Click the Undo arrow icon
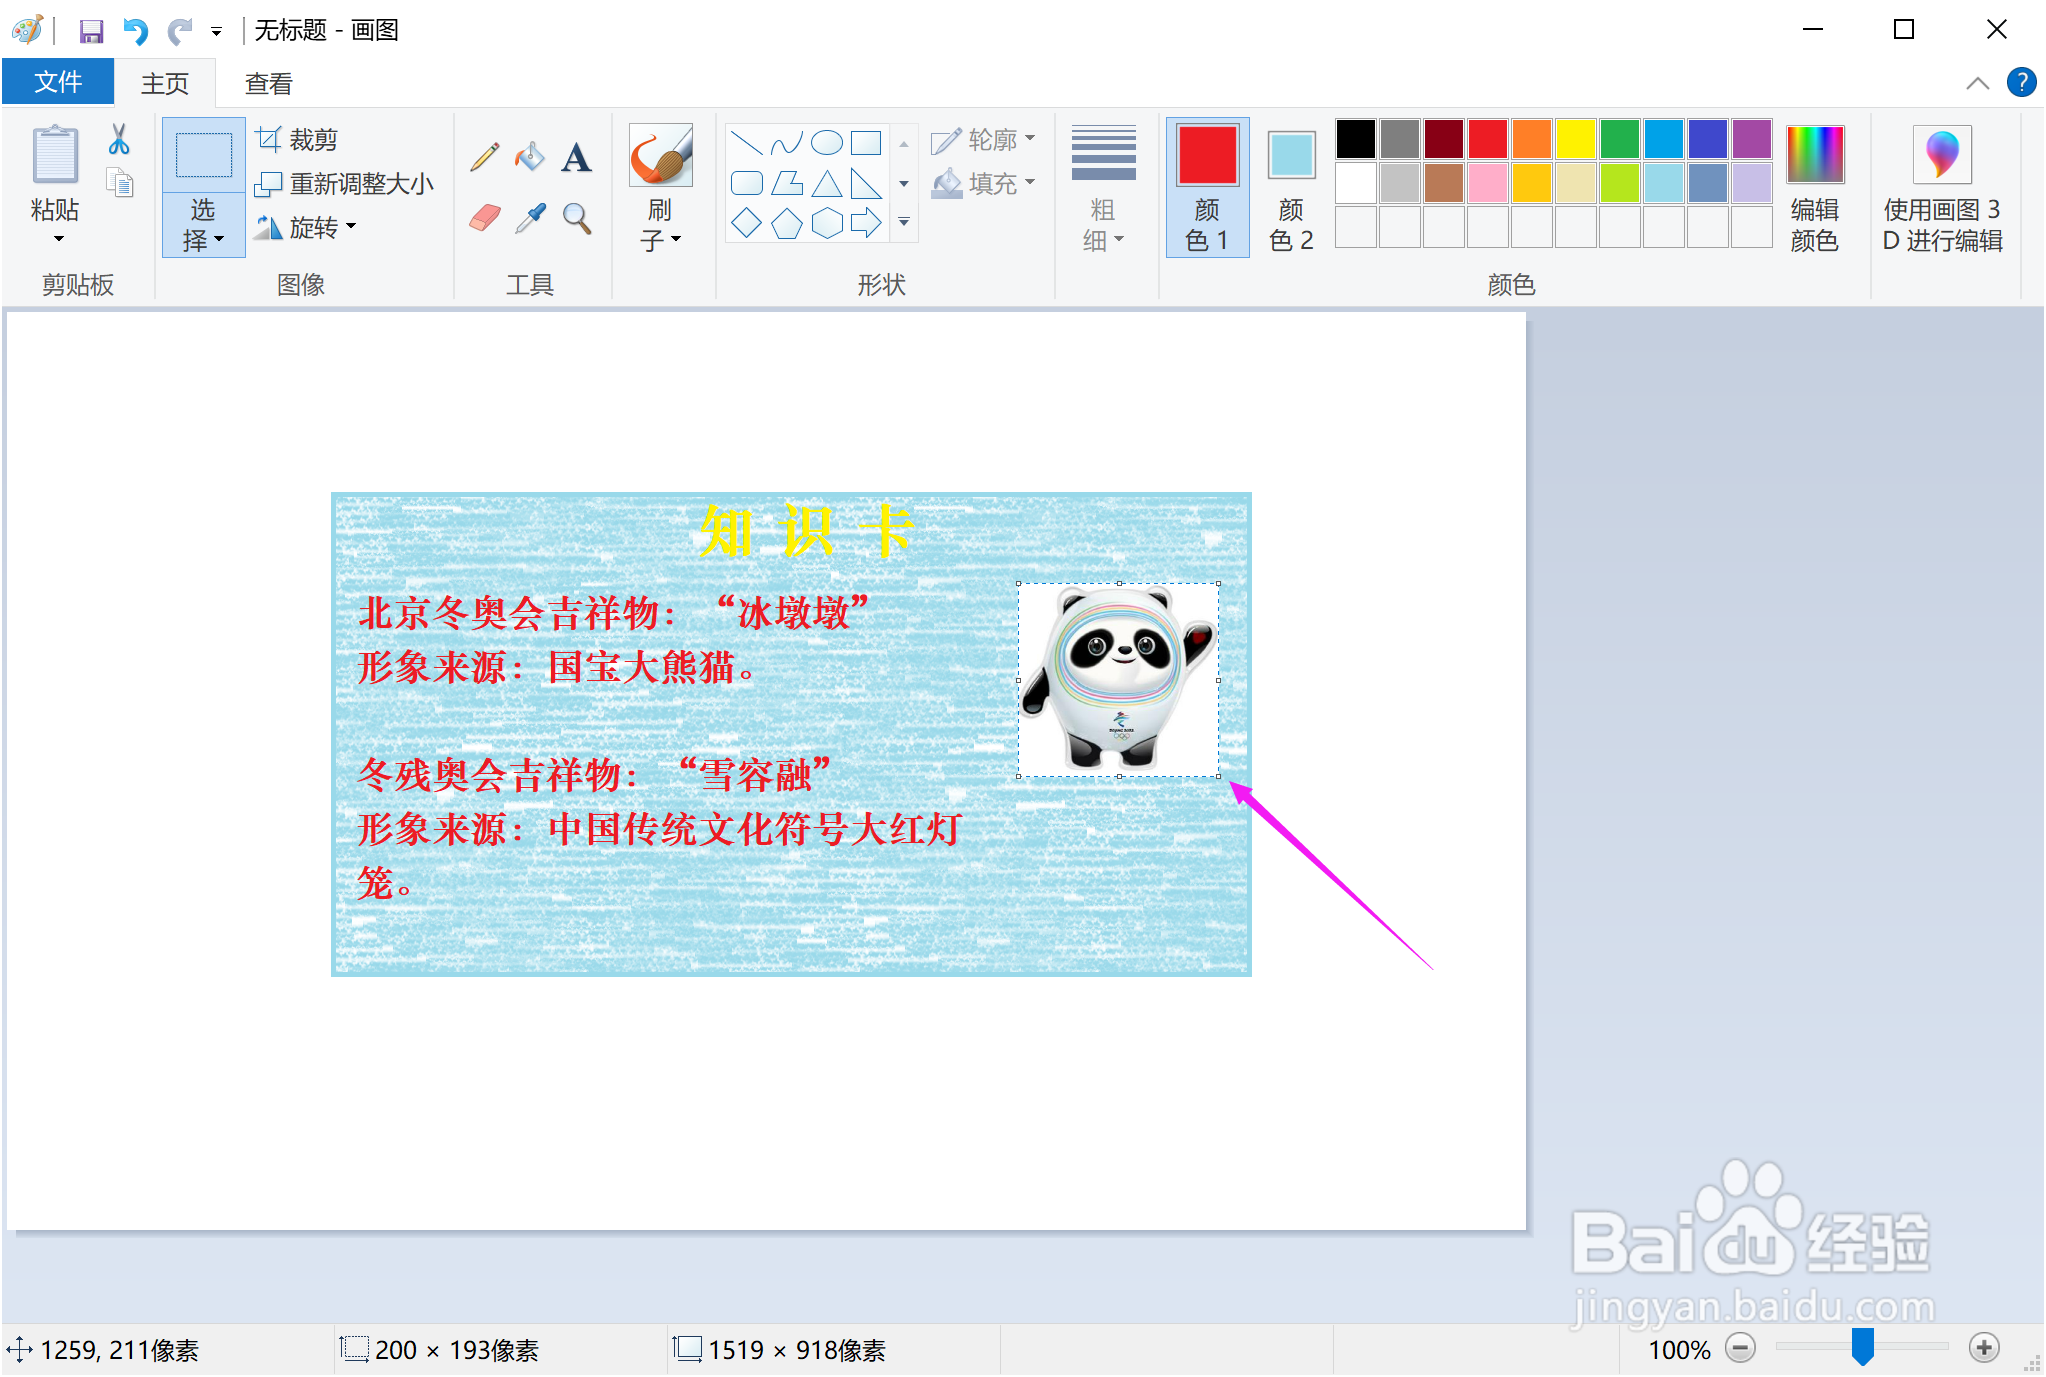This screenshot has height=1377, width=2046. coord(135,31)
